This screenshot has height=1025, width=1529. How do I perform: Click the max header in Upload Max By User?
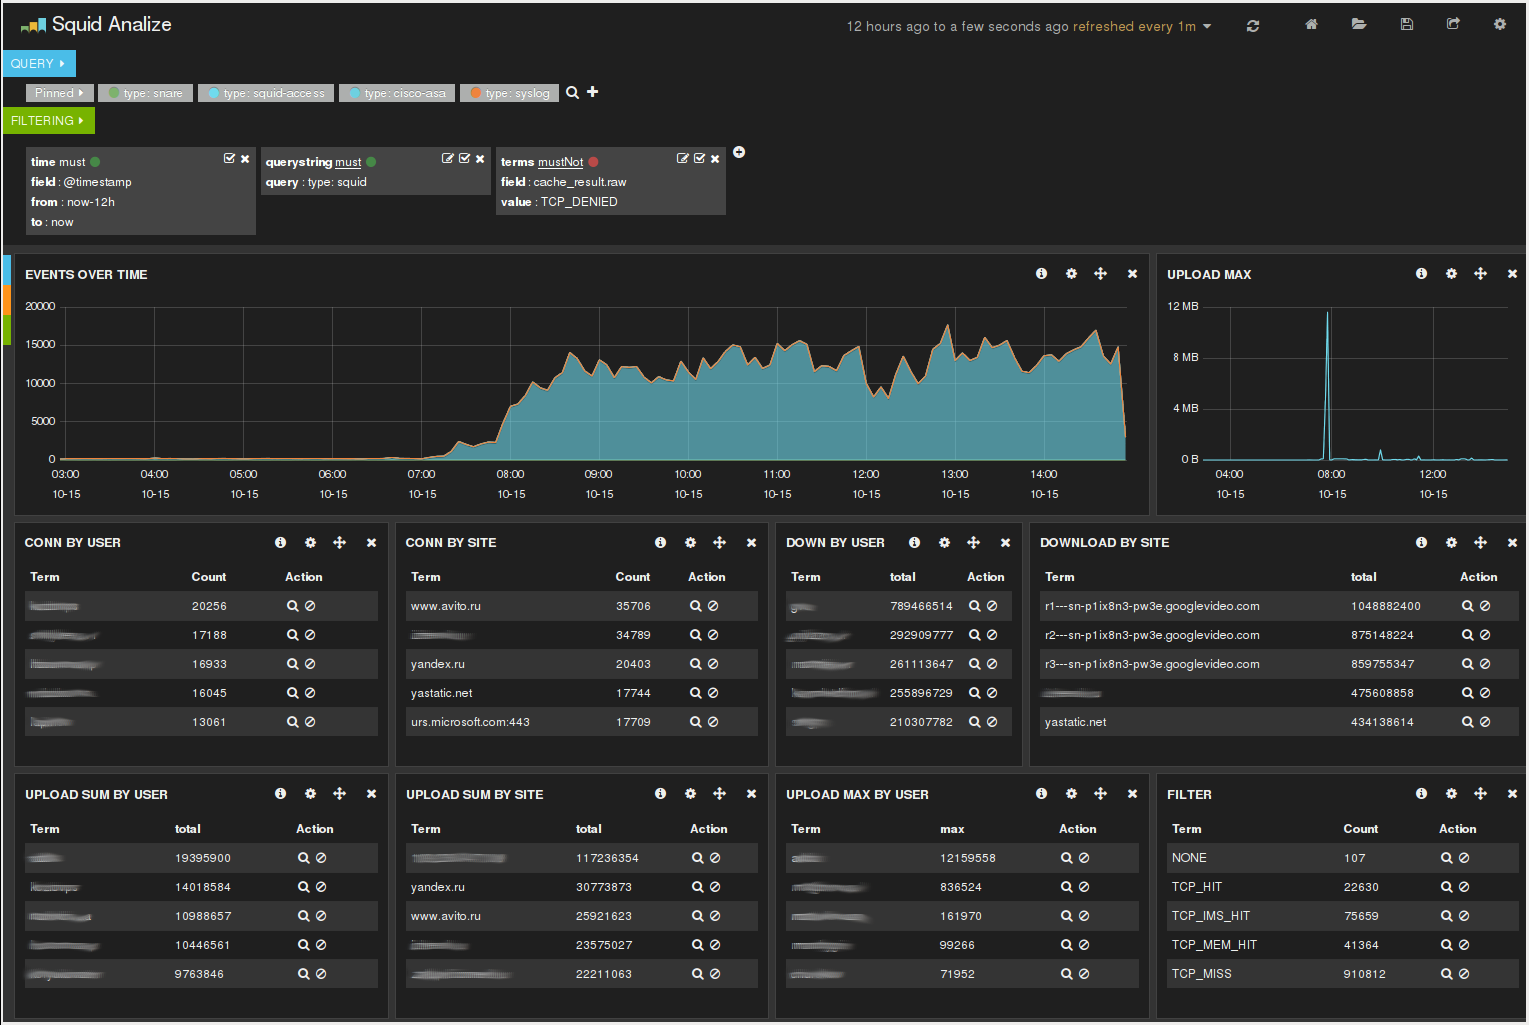(x=952, y=829)
